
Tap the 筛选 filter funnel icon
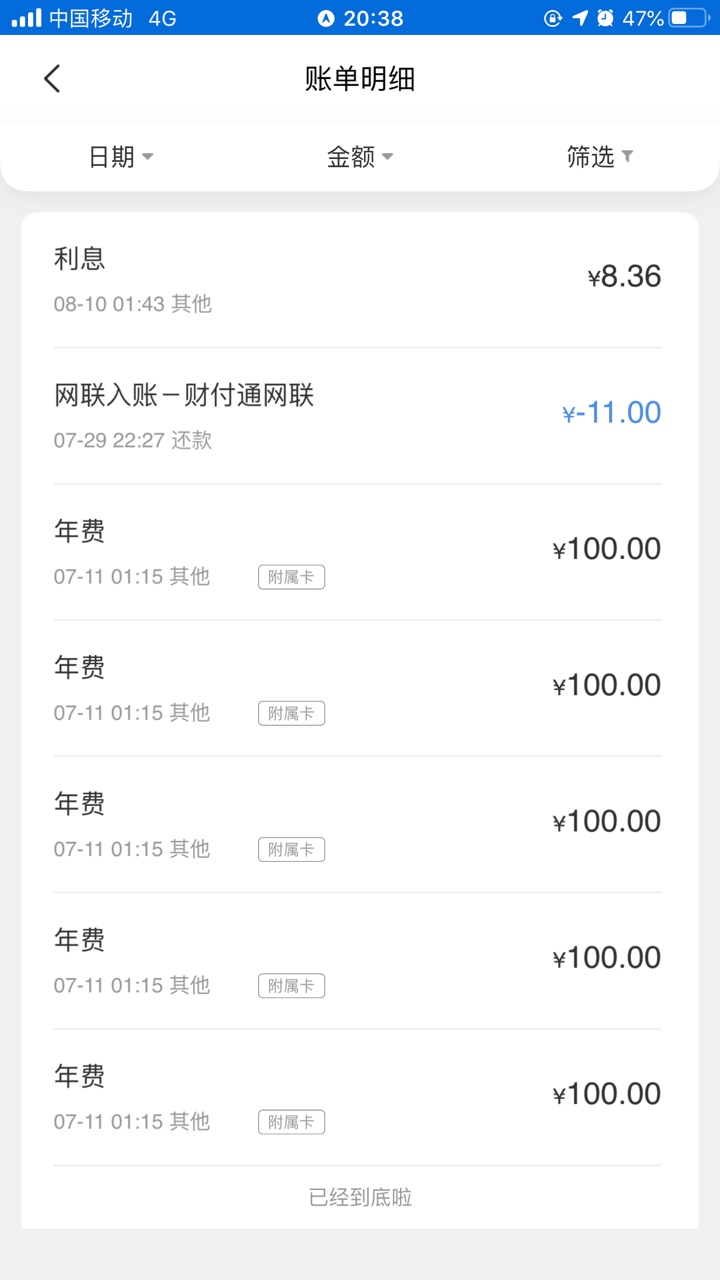[x=627, y=156]
